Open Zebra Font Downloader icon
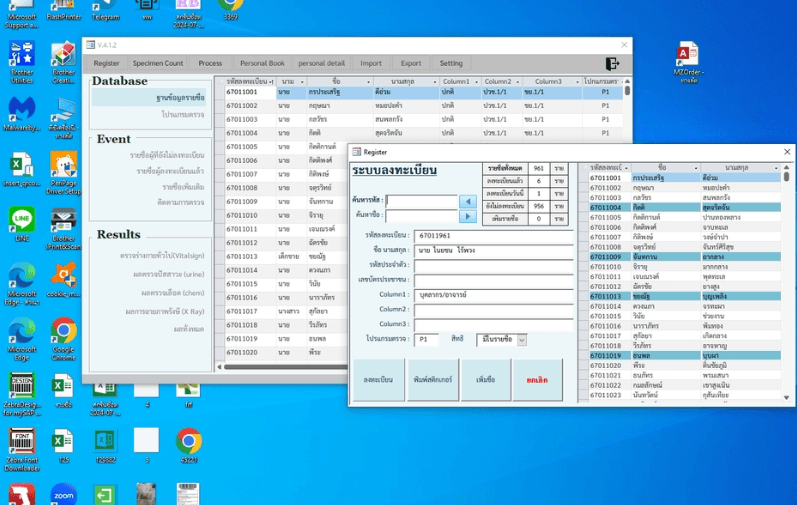797x505 pixels. click(22, 449)
